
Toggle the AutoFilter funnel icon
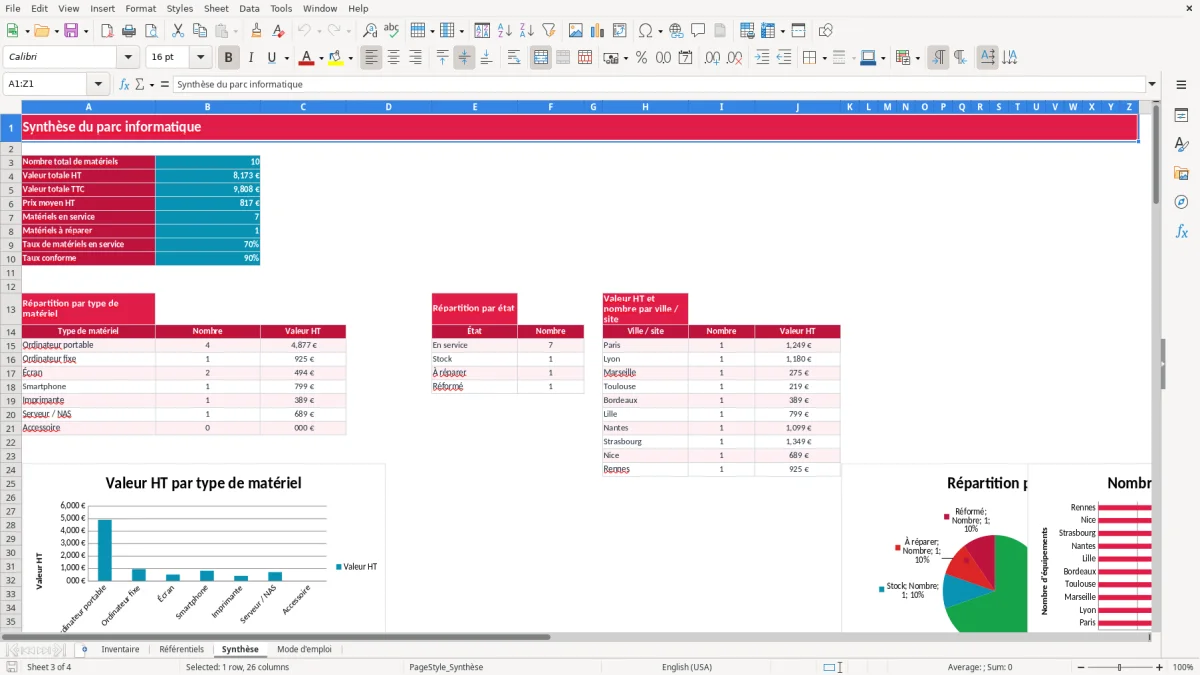coord(548,31)
